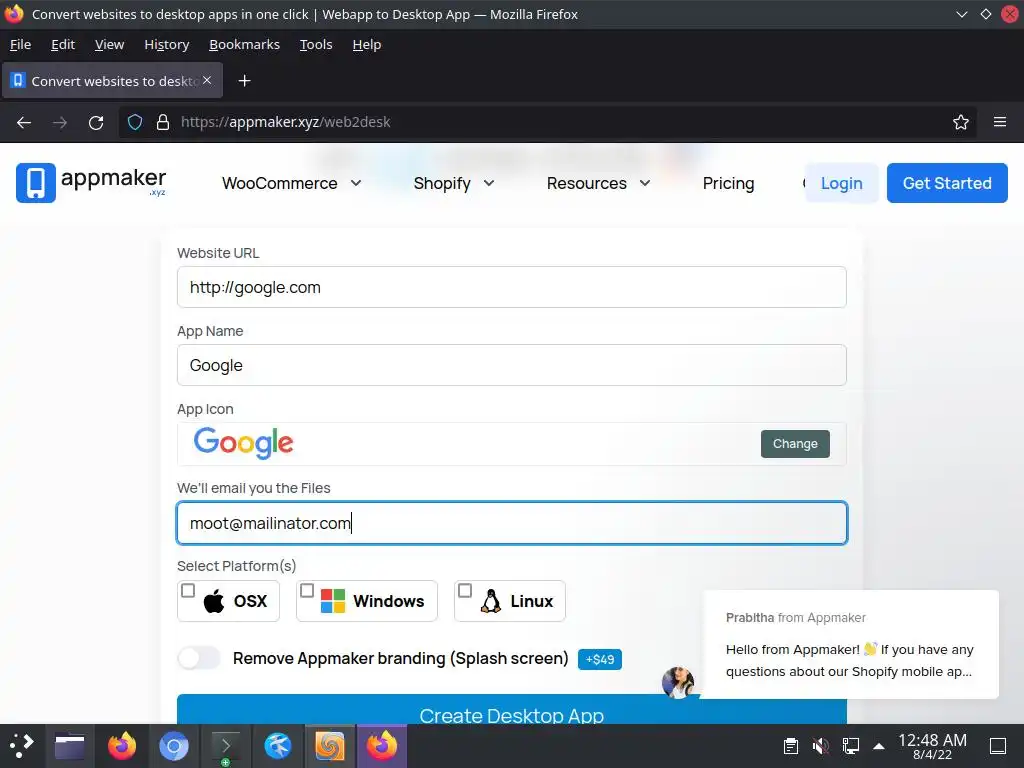The image size is (1024, 768).
Task: Click Create Desktop App button
Action: tap(511, 711)
